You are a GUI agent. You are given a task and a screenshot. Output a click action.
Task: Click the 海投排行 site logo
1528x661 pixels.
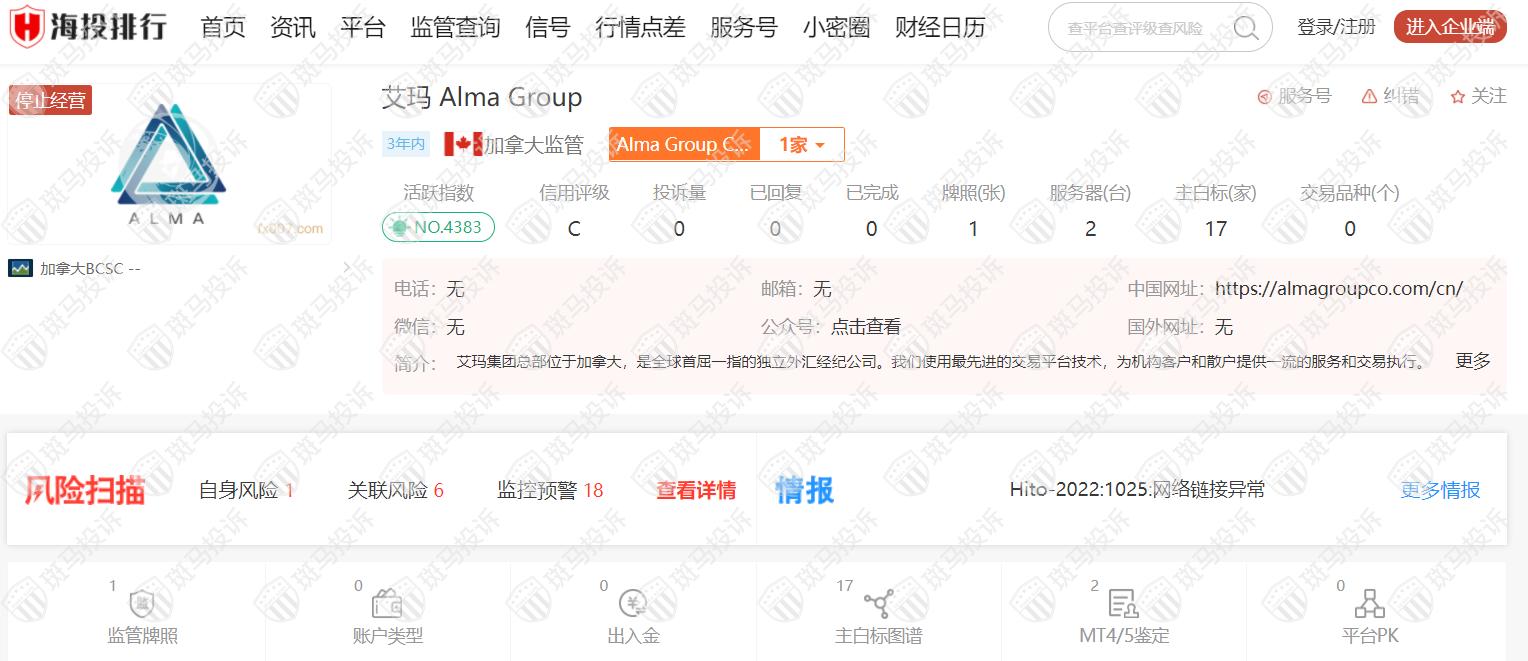88,27
